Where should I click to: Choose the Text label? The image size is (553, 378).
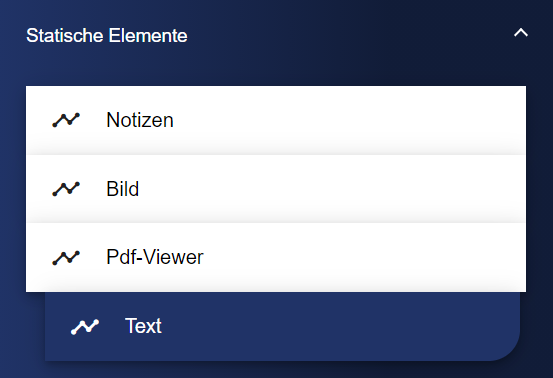click(143, 326)
